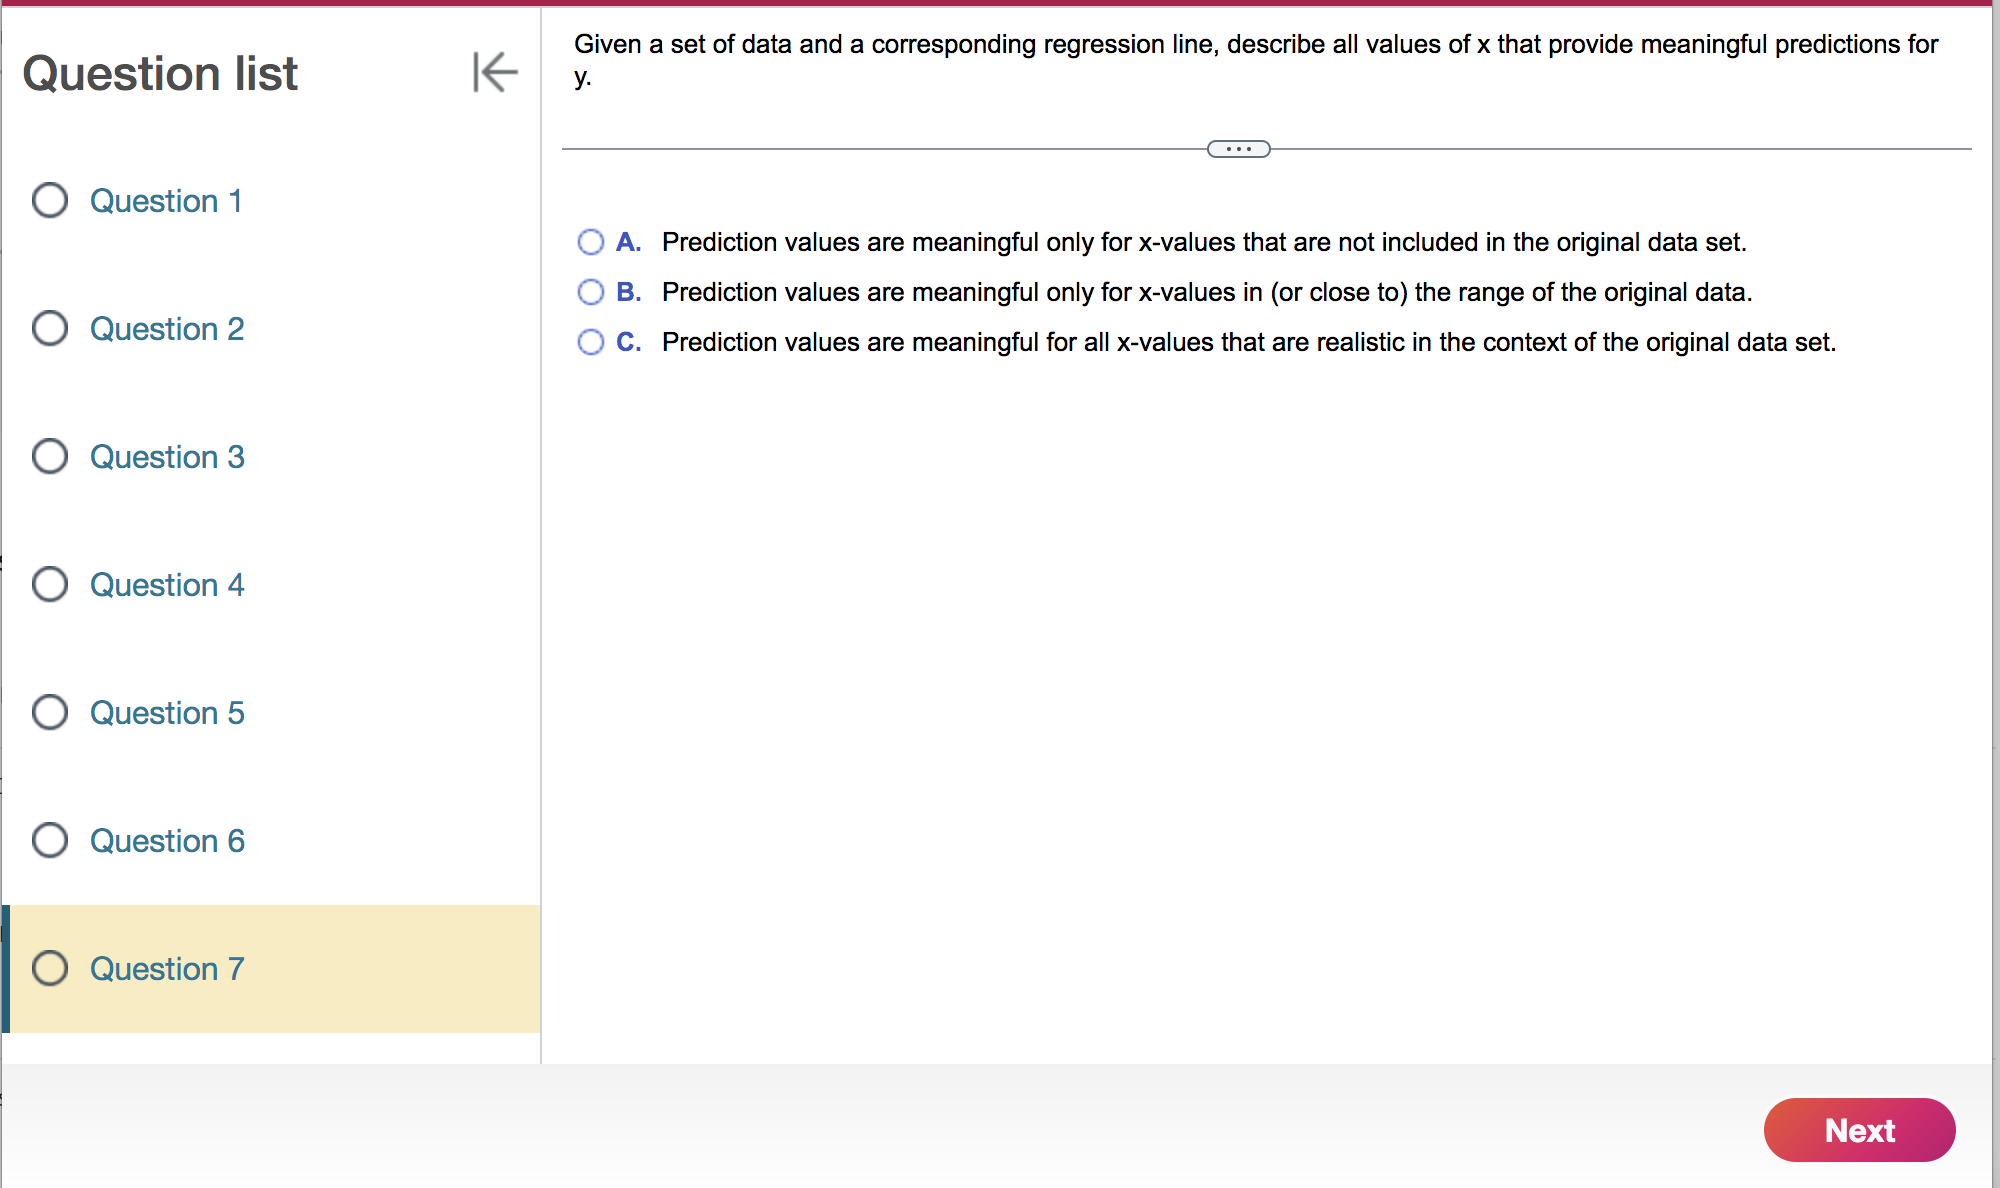Image resolution: width=2000 pixels, height=1188 pixels.
Task: Click Question 1 status circle icon
Action: (50, 200)
